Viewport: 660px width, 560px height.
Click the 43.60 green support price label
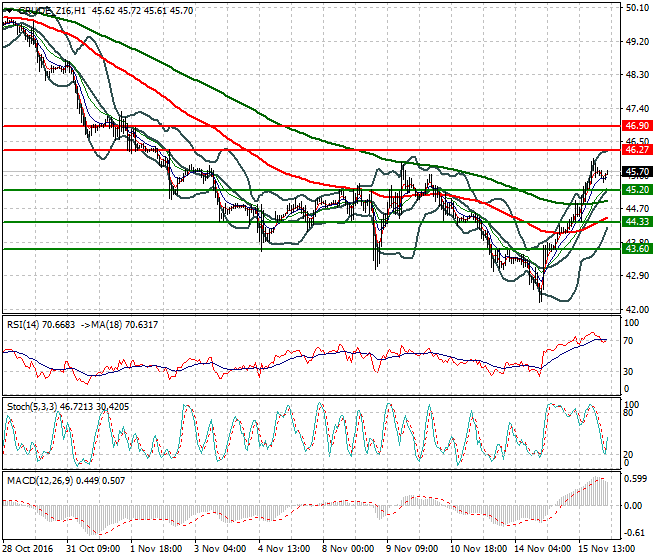pos(637,249)
